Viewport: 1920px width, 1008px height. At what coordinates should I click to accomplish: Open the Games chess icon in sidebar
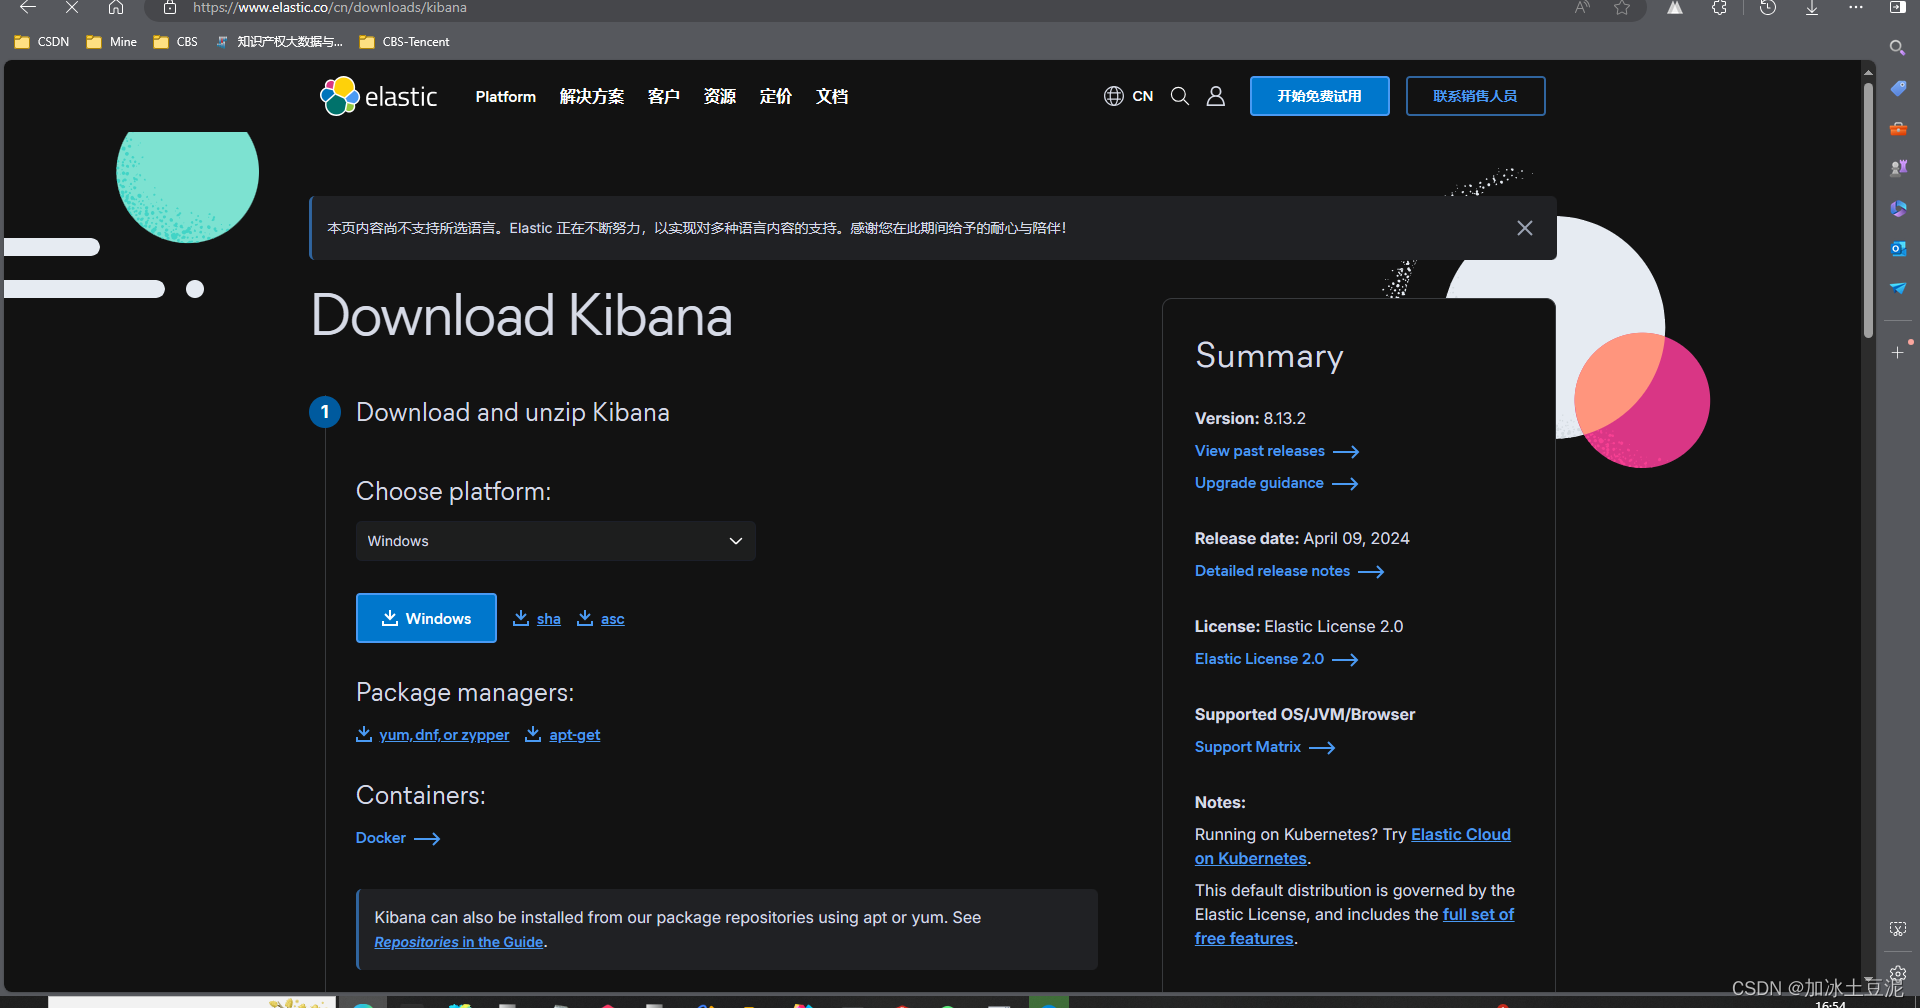pyautogui.click(x=1898, y=168)
